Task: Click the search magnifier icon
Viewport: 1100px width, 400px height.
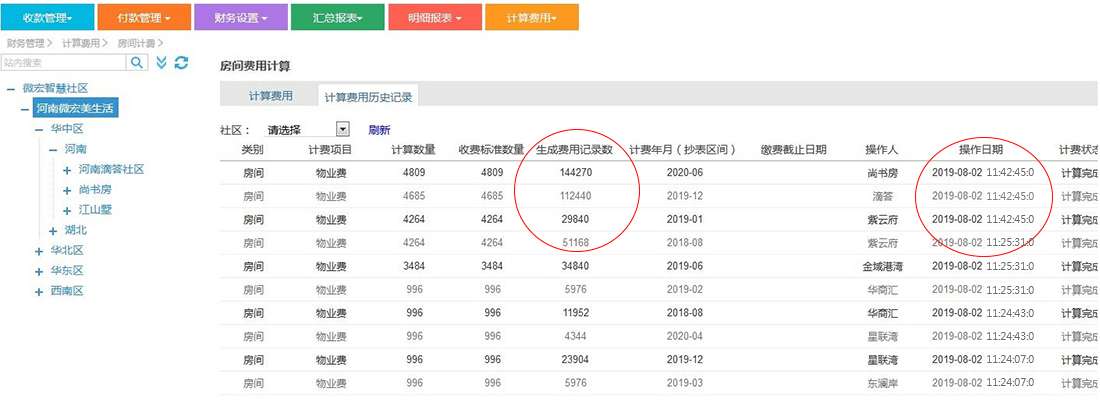Action: pos(138,63)
